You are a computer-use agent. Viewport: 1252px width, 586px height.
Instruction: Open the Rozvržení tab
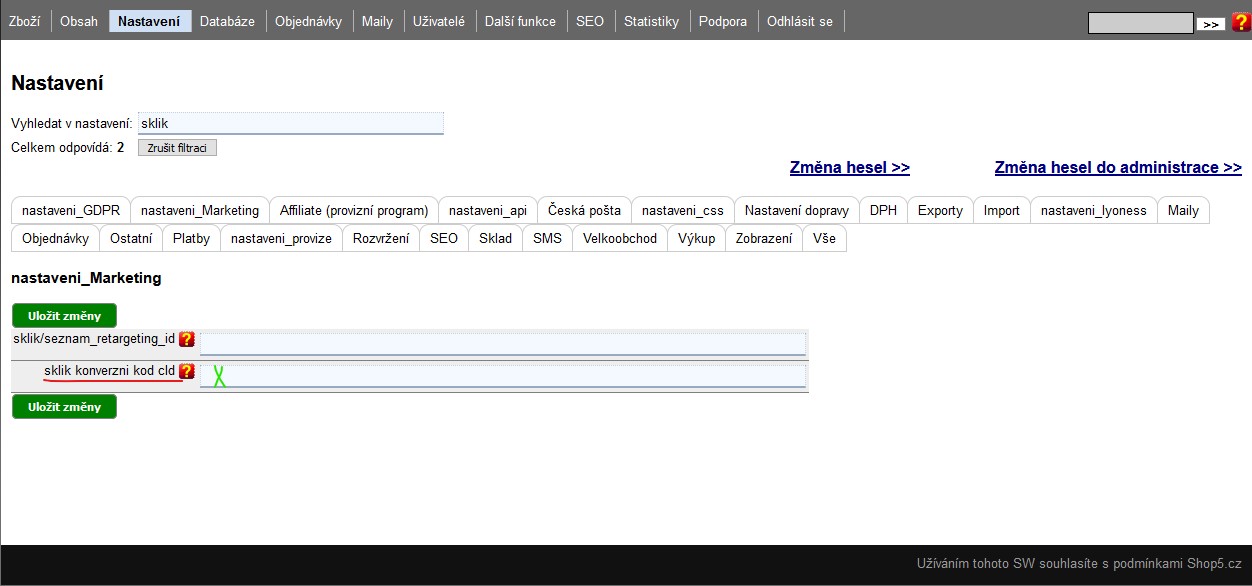[381, 238]
